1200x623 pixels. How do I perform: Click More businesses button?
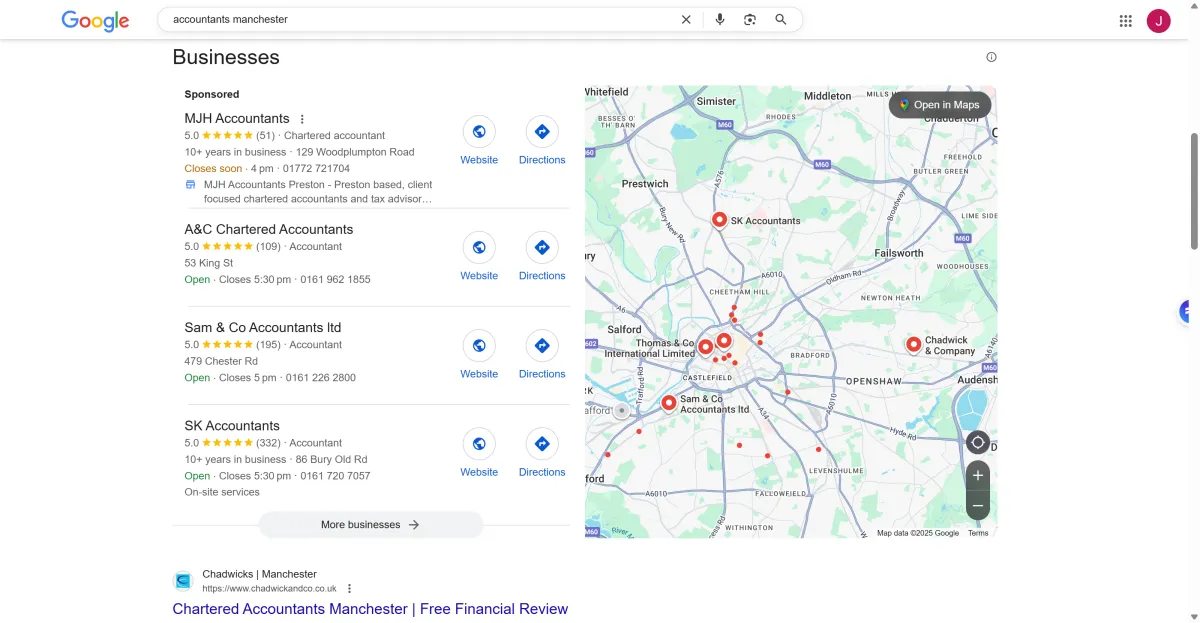[371, 525]
